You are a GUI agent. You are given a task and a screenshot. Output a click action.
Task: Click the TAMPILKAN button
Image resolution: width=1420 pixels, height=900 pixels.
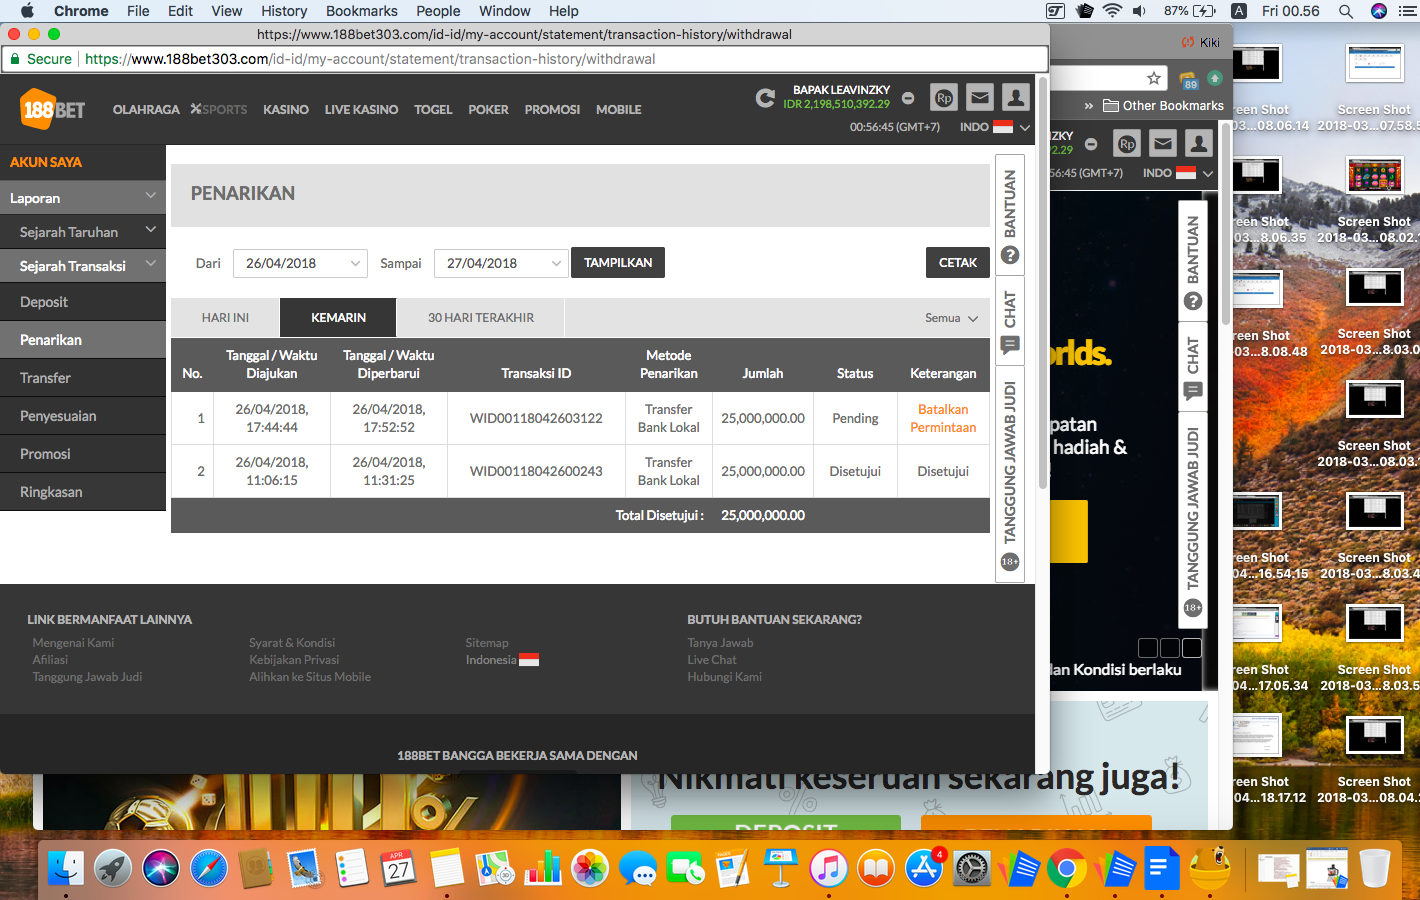618,263
